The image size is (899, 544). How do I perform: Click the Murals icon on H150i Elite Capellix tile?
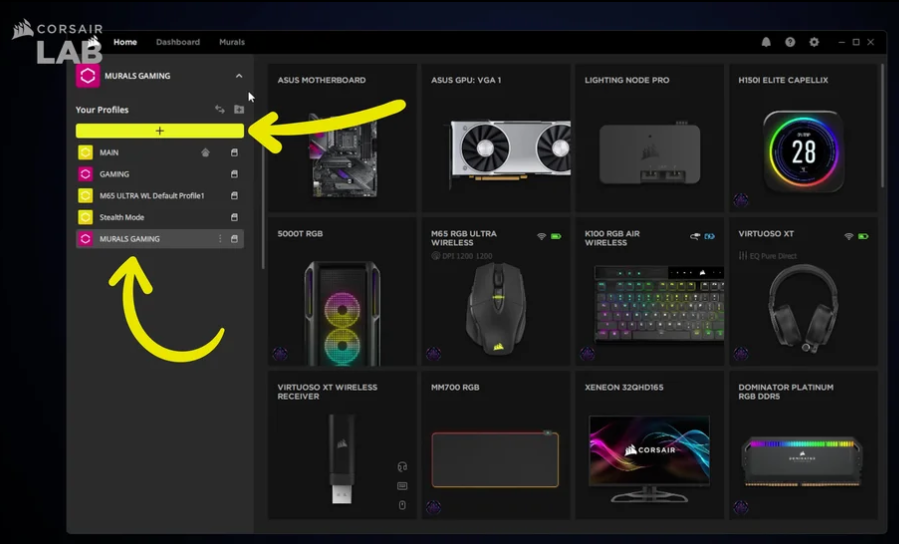(x=741, y=200)
